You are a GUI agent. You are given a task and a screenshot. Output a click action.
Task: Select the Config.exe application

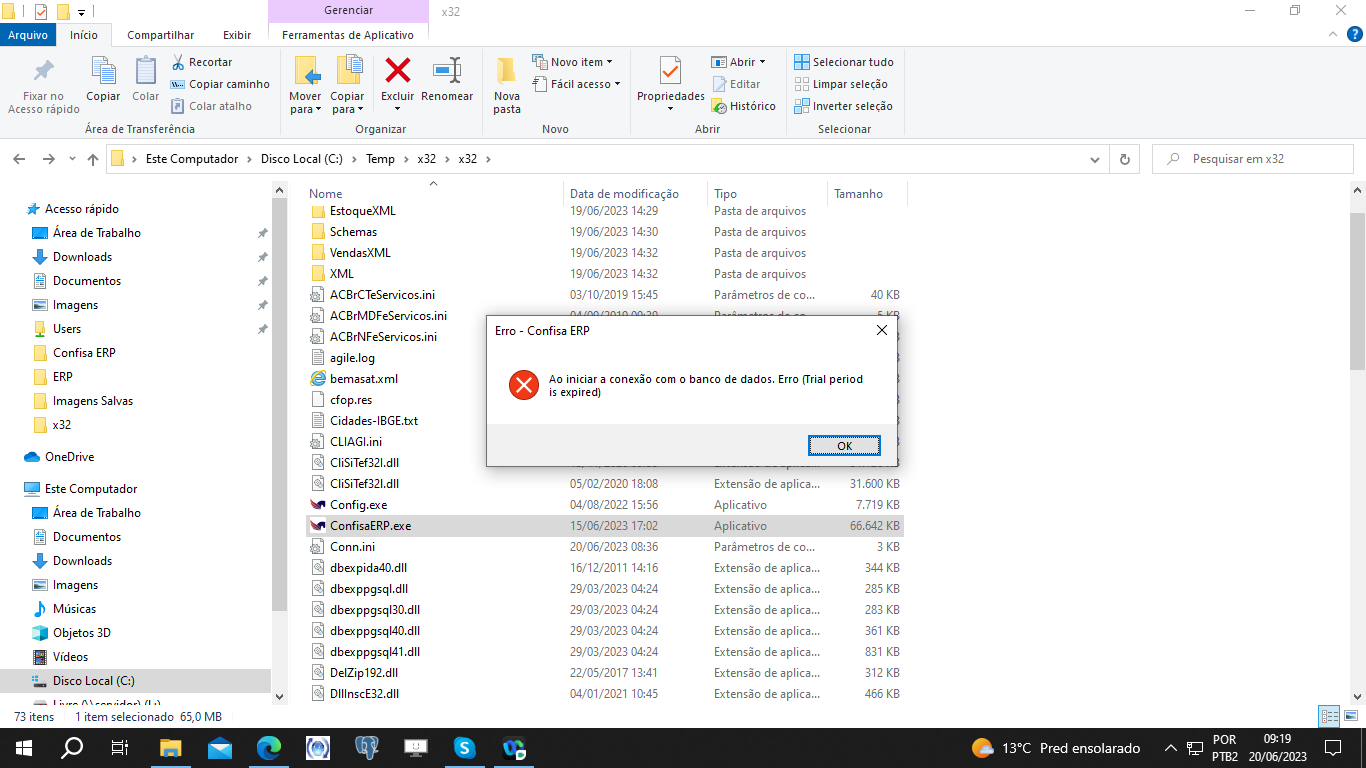[x=358, y=505]
